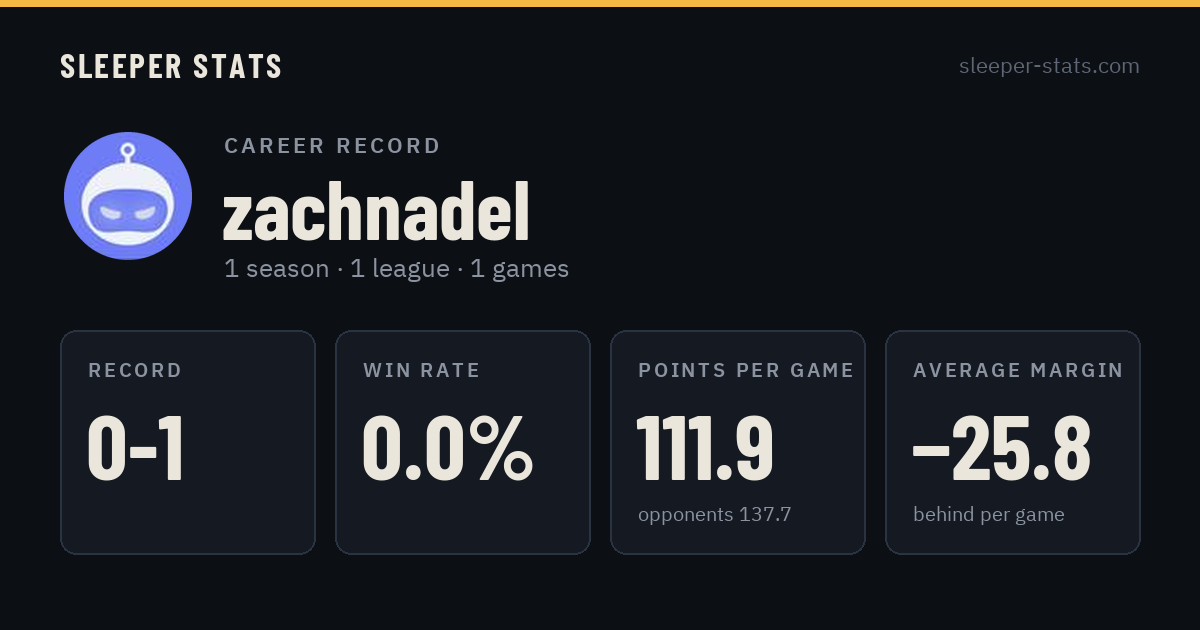This screenshot has width=1200, height=630.
Task: Open the sleeper-stats.com link
Action: pyautogui.click(x=1049, y=66)
